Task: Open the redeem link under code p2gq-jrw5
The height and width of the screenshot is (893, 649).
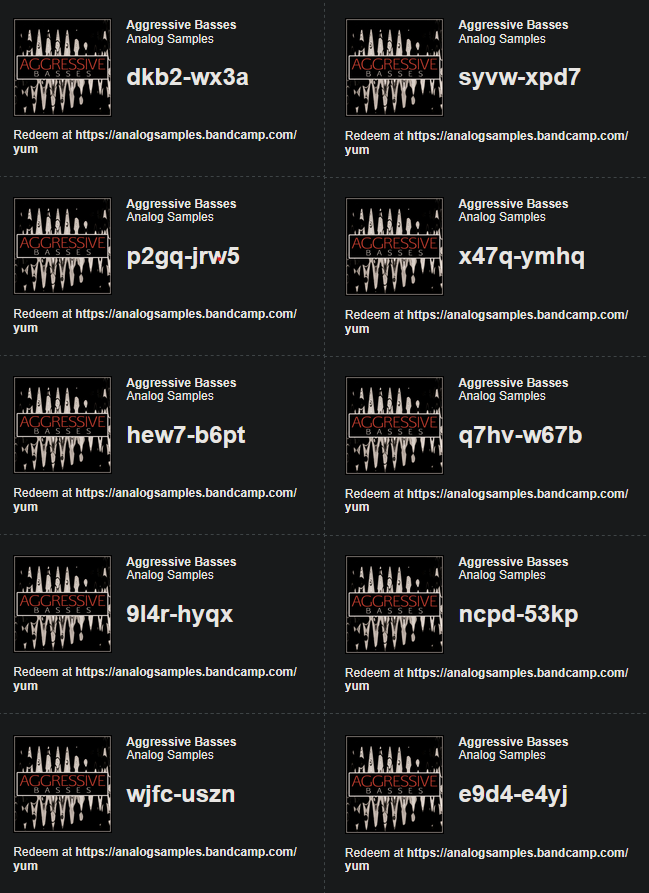Action: pos(185,314)
